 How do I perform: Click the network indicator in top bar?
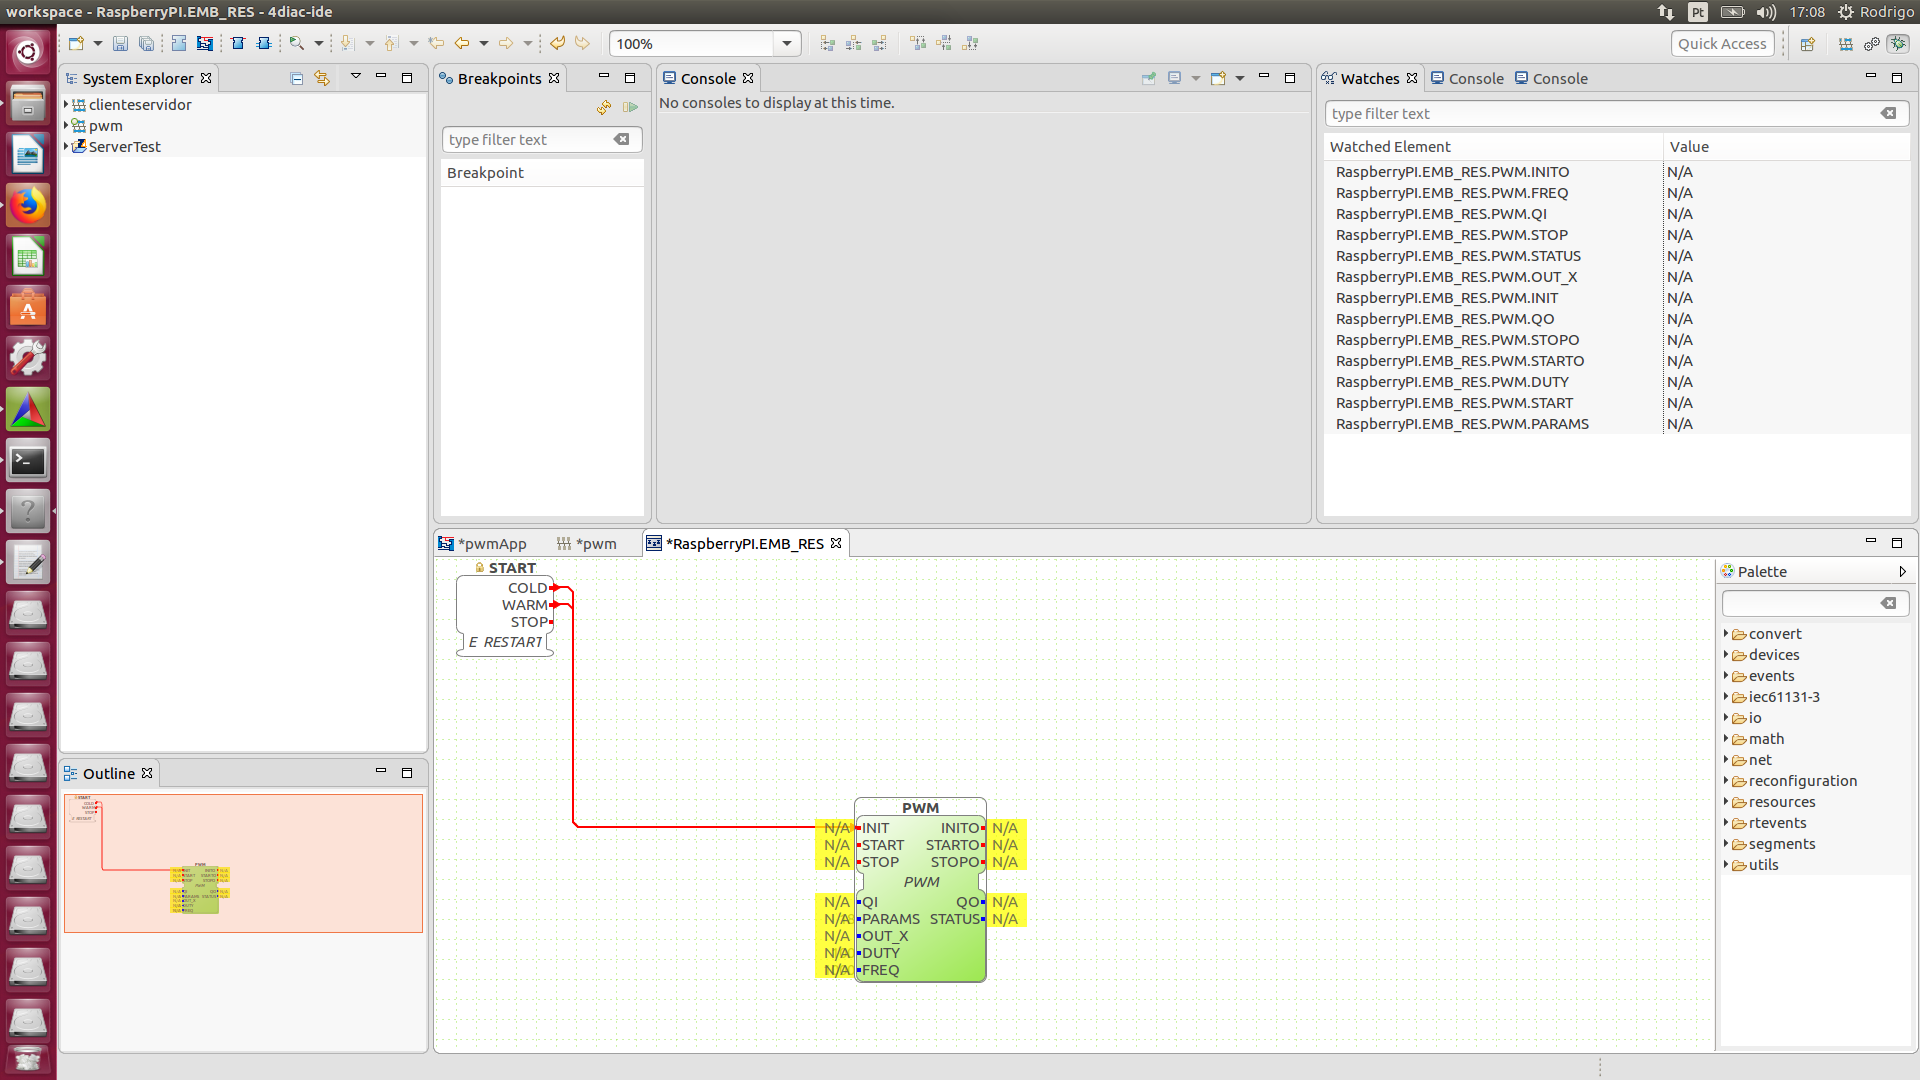click(x=1665, y=12)
